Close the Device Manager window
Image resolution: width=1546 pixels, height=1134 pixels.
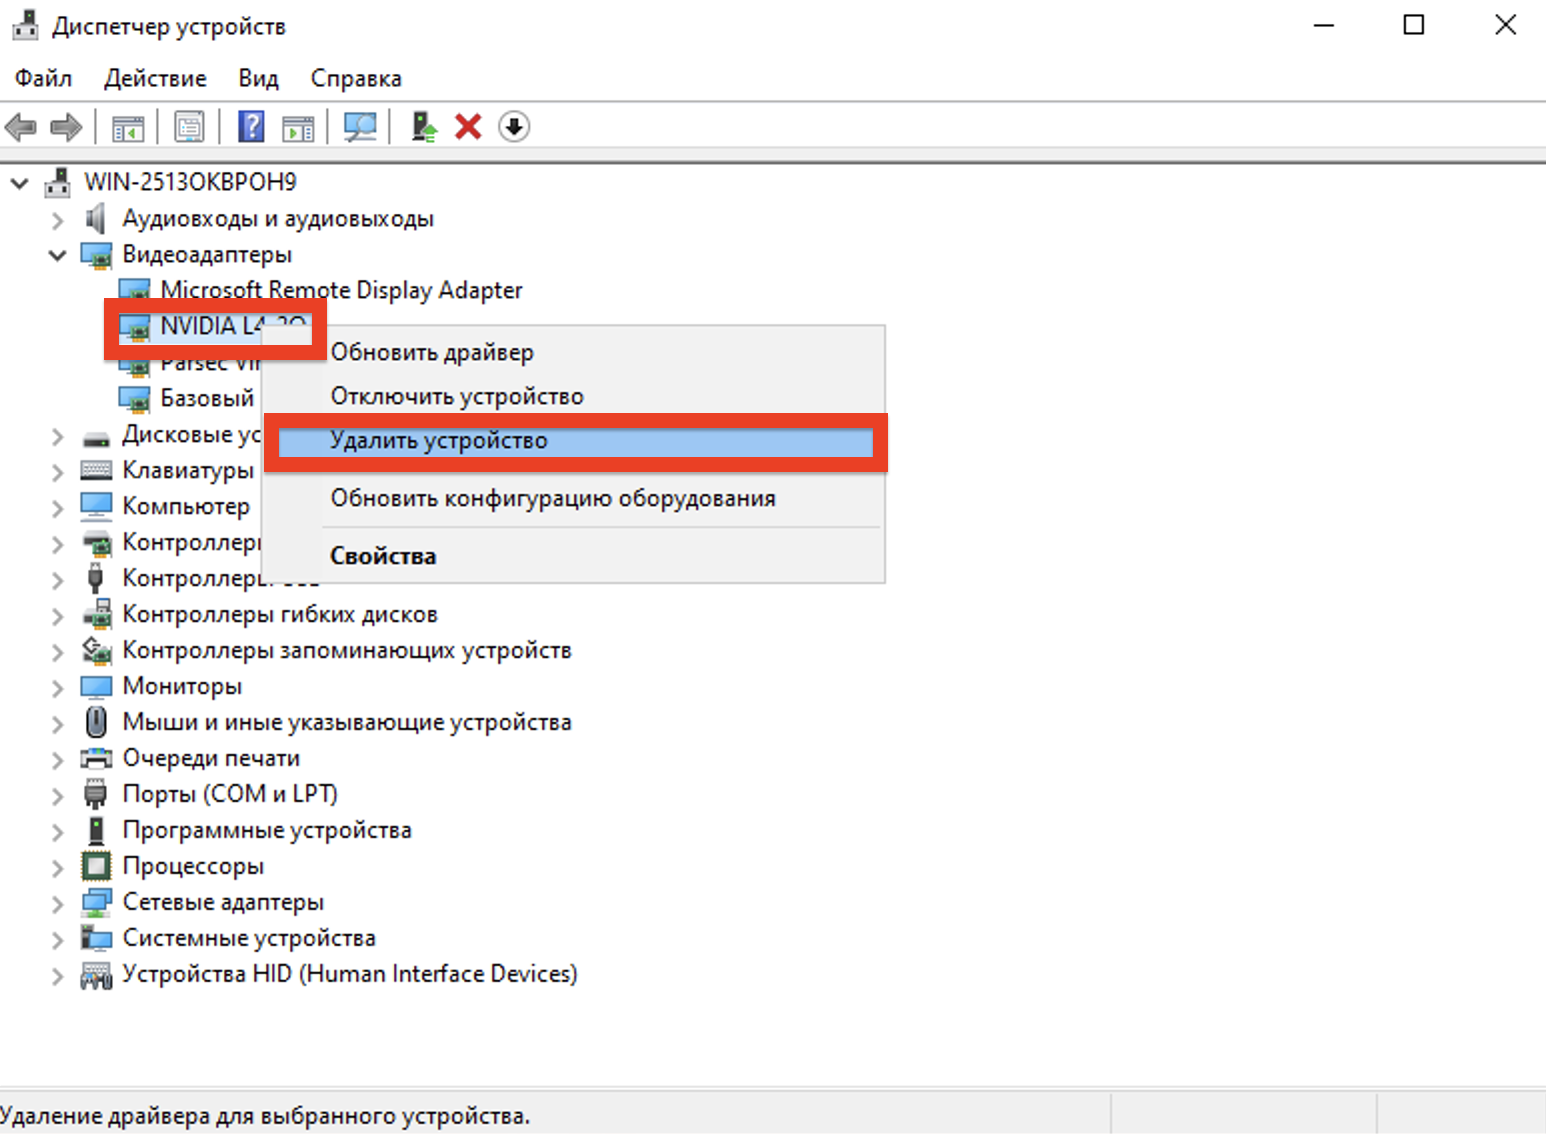coord(1505,26)
